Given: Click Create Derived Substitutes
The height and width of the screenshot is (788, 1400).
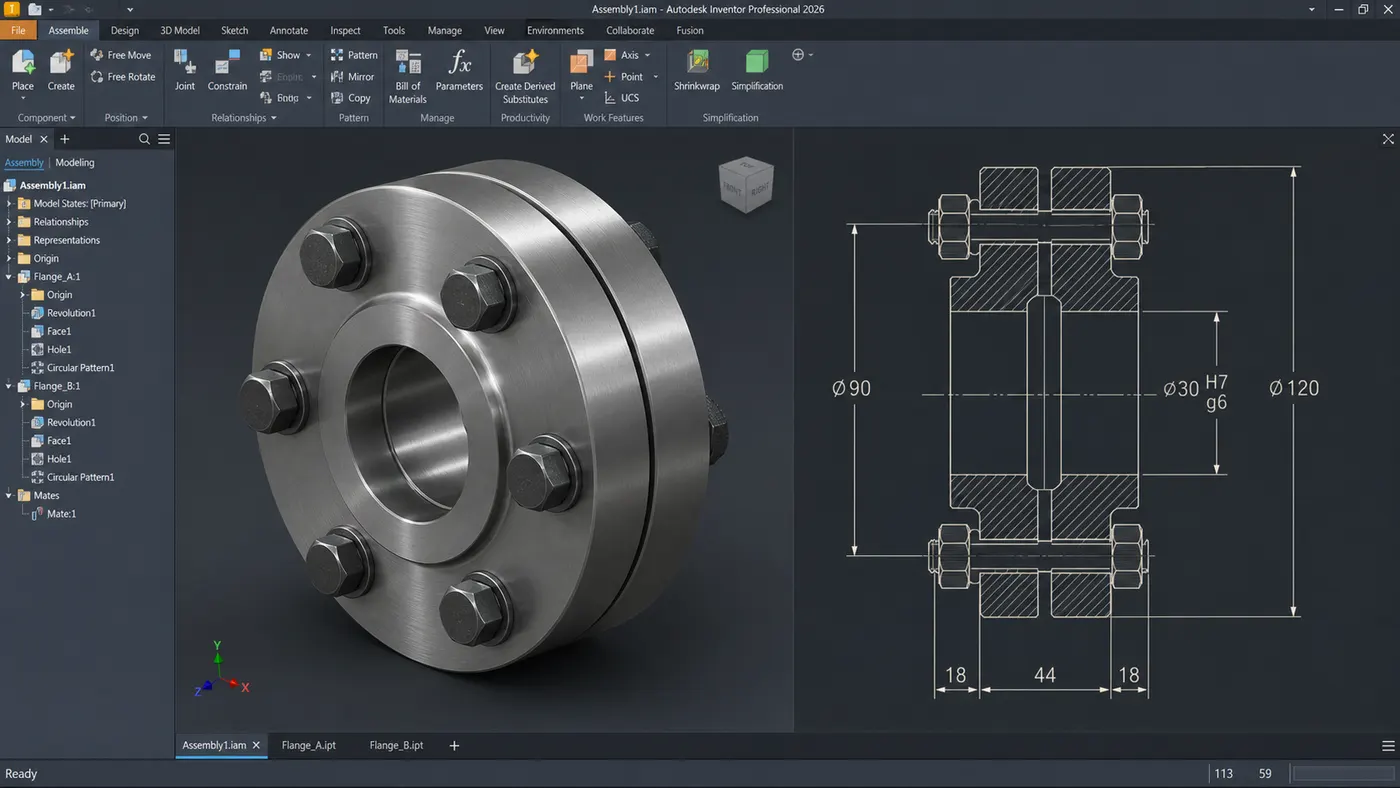Looking at the screenshot, I should point(525,77).
